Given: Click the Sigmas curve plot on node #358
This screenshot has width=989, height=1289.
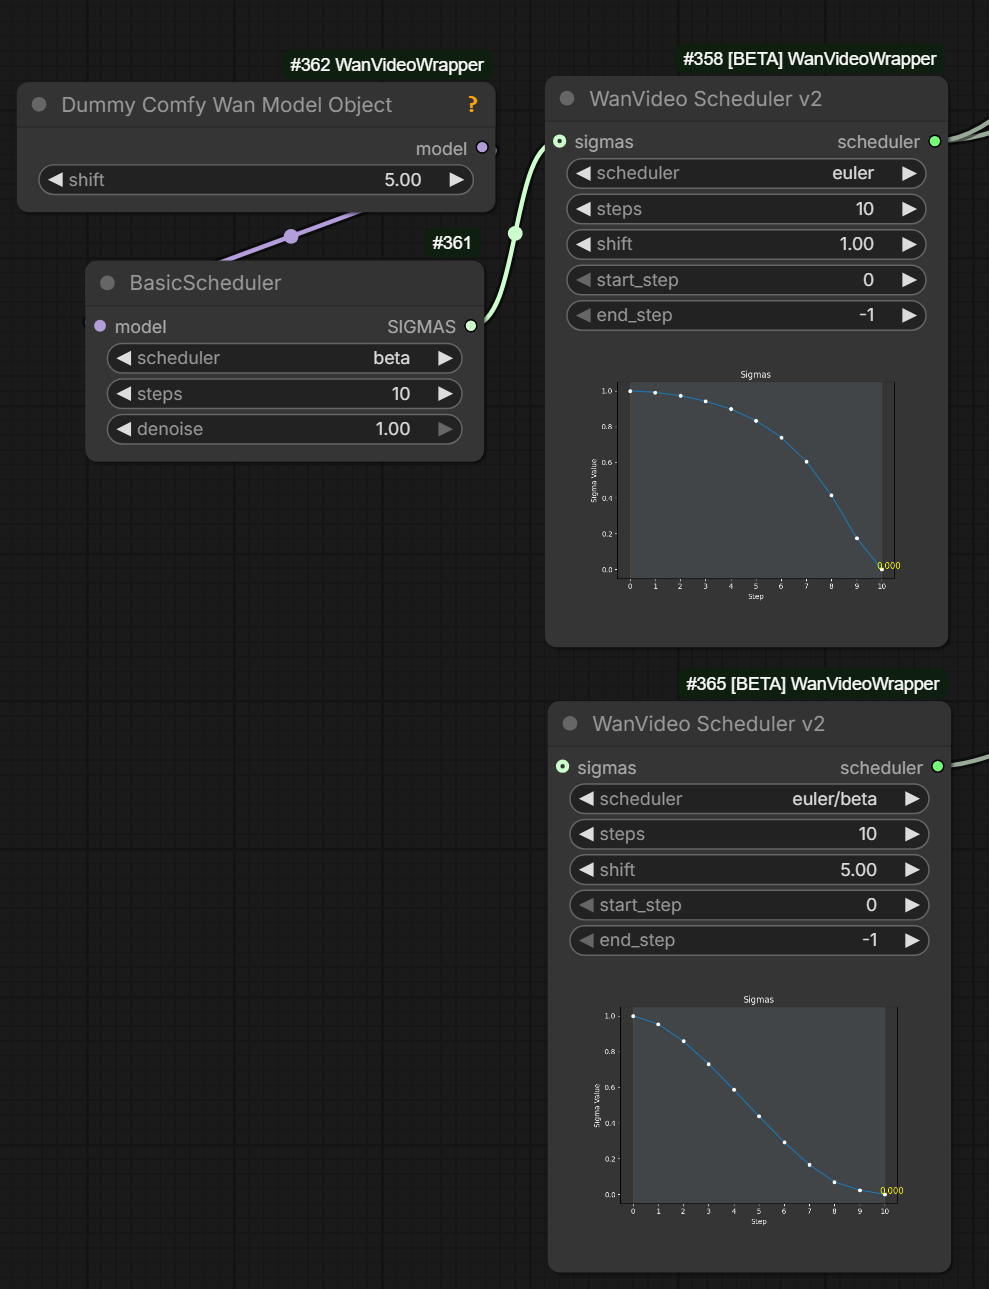Looking at the screenshot, I should (756, 480).
